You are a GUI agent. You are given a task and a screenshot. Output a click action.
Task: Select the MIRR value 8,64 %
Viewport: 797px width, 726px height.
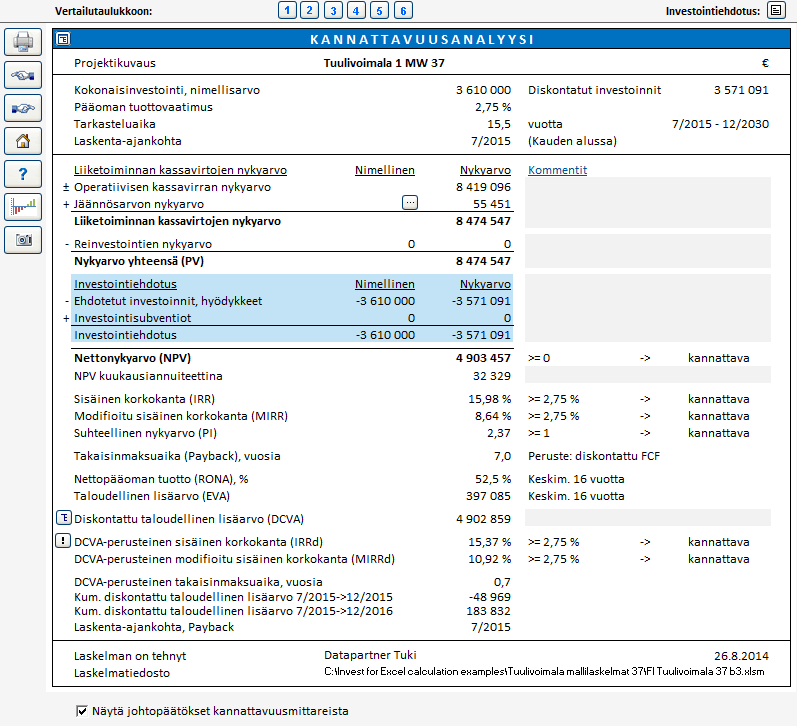(493, 416)
